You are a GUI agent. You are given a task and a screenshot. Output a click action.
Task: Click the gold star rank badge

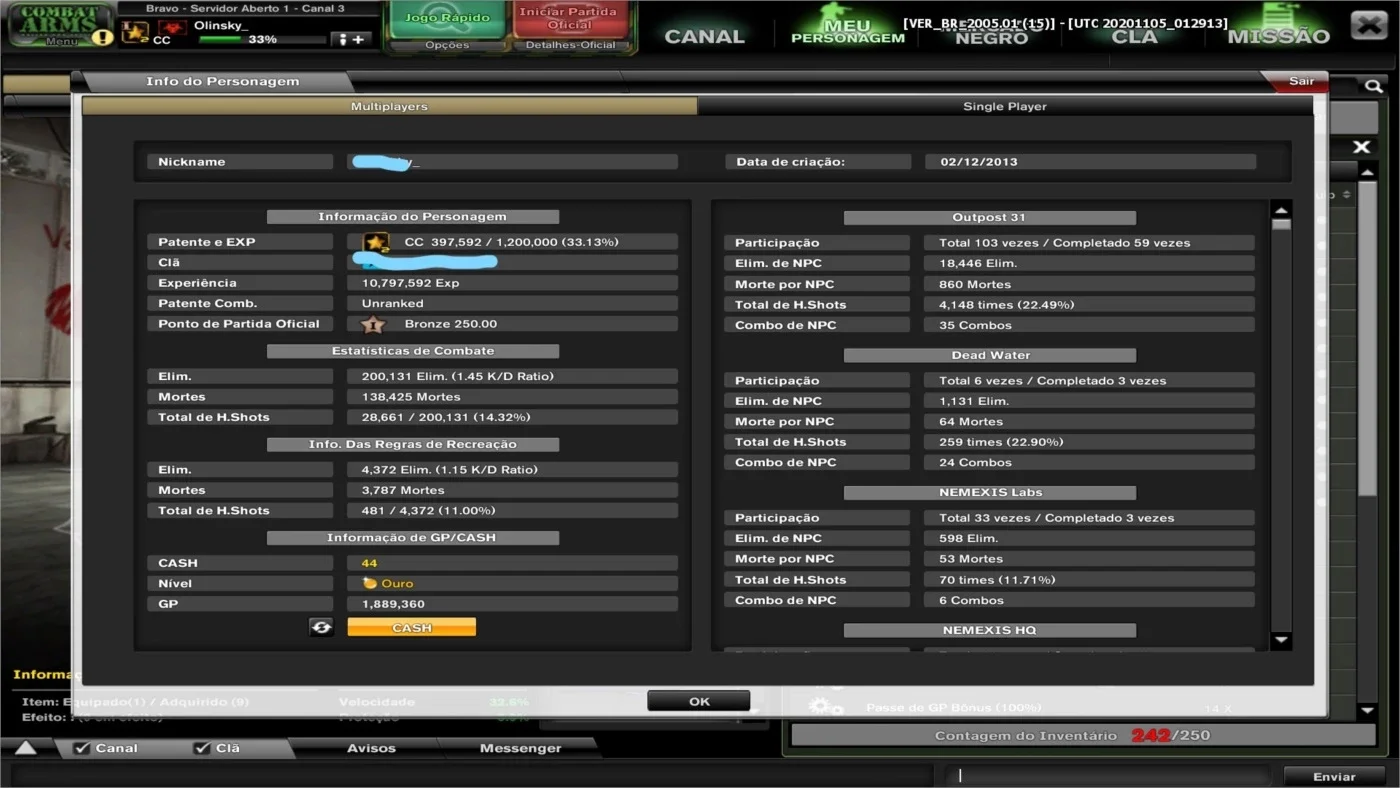point(376,242)
